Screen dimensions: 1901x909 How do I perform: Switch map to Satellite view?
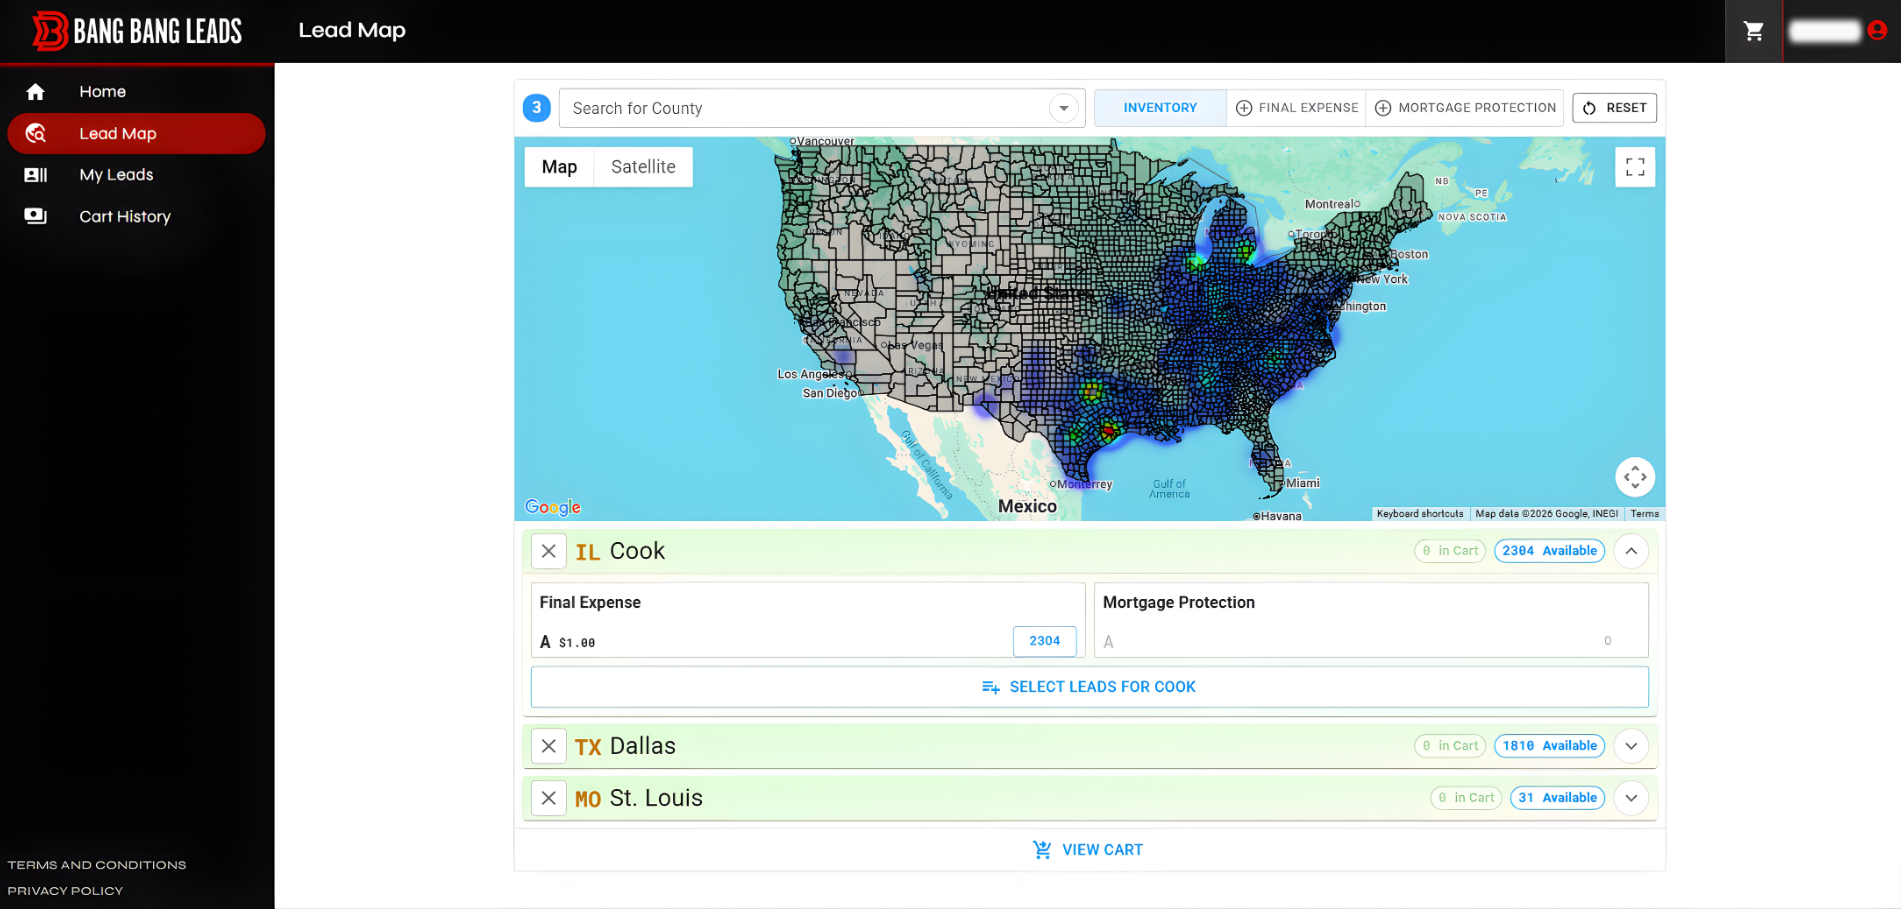click(x=643, y=167)
